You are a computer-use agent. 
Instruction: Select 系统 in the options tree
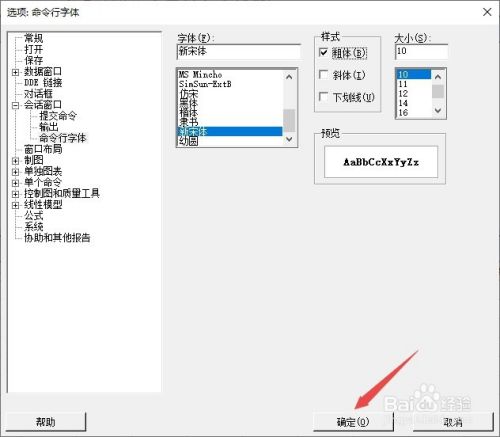point(33,227)
